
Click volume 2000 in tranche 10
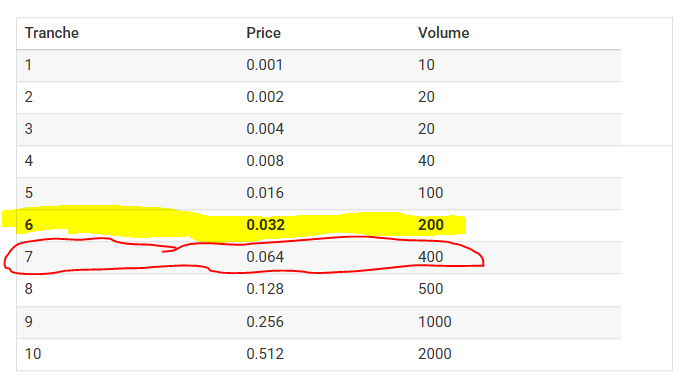click(x=435, y=354)
